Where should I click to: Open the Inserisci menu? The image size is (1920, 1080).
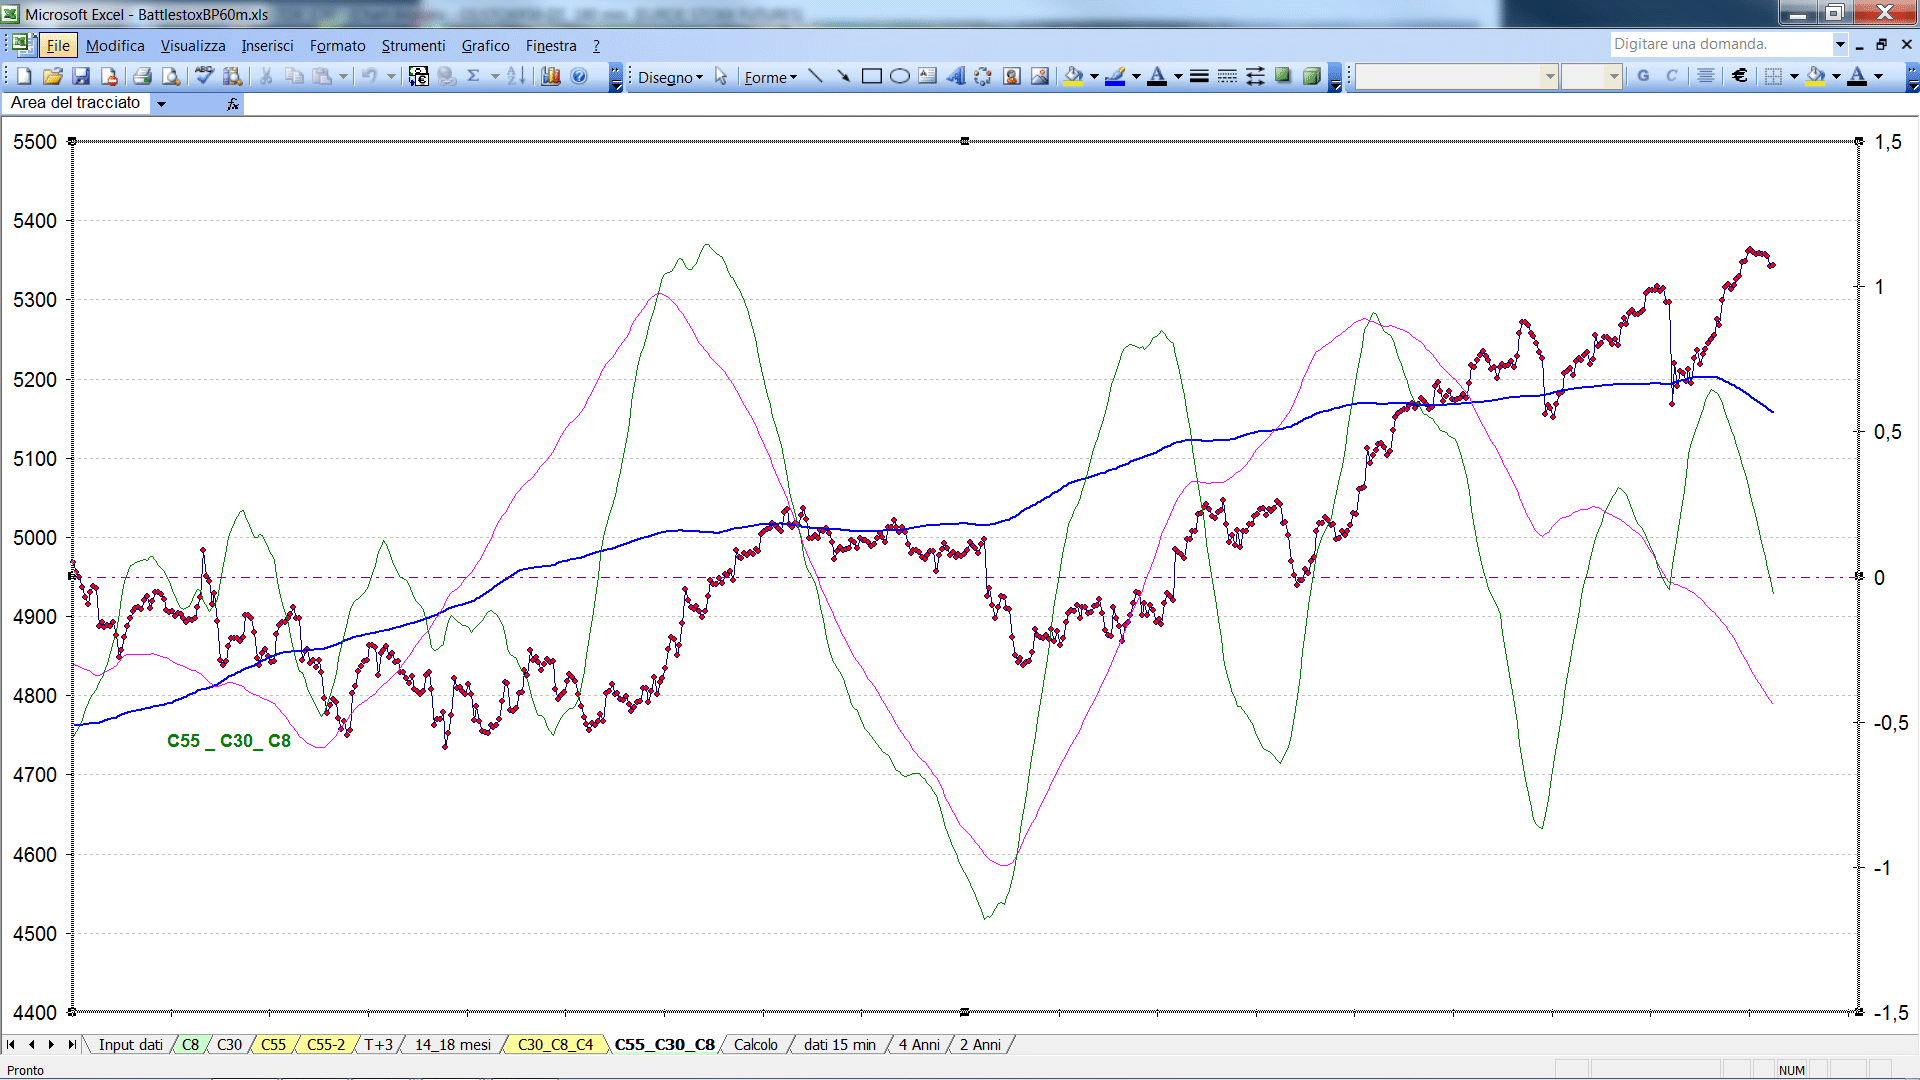click(x=267, y=46)
